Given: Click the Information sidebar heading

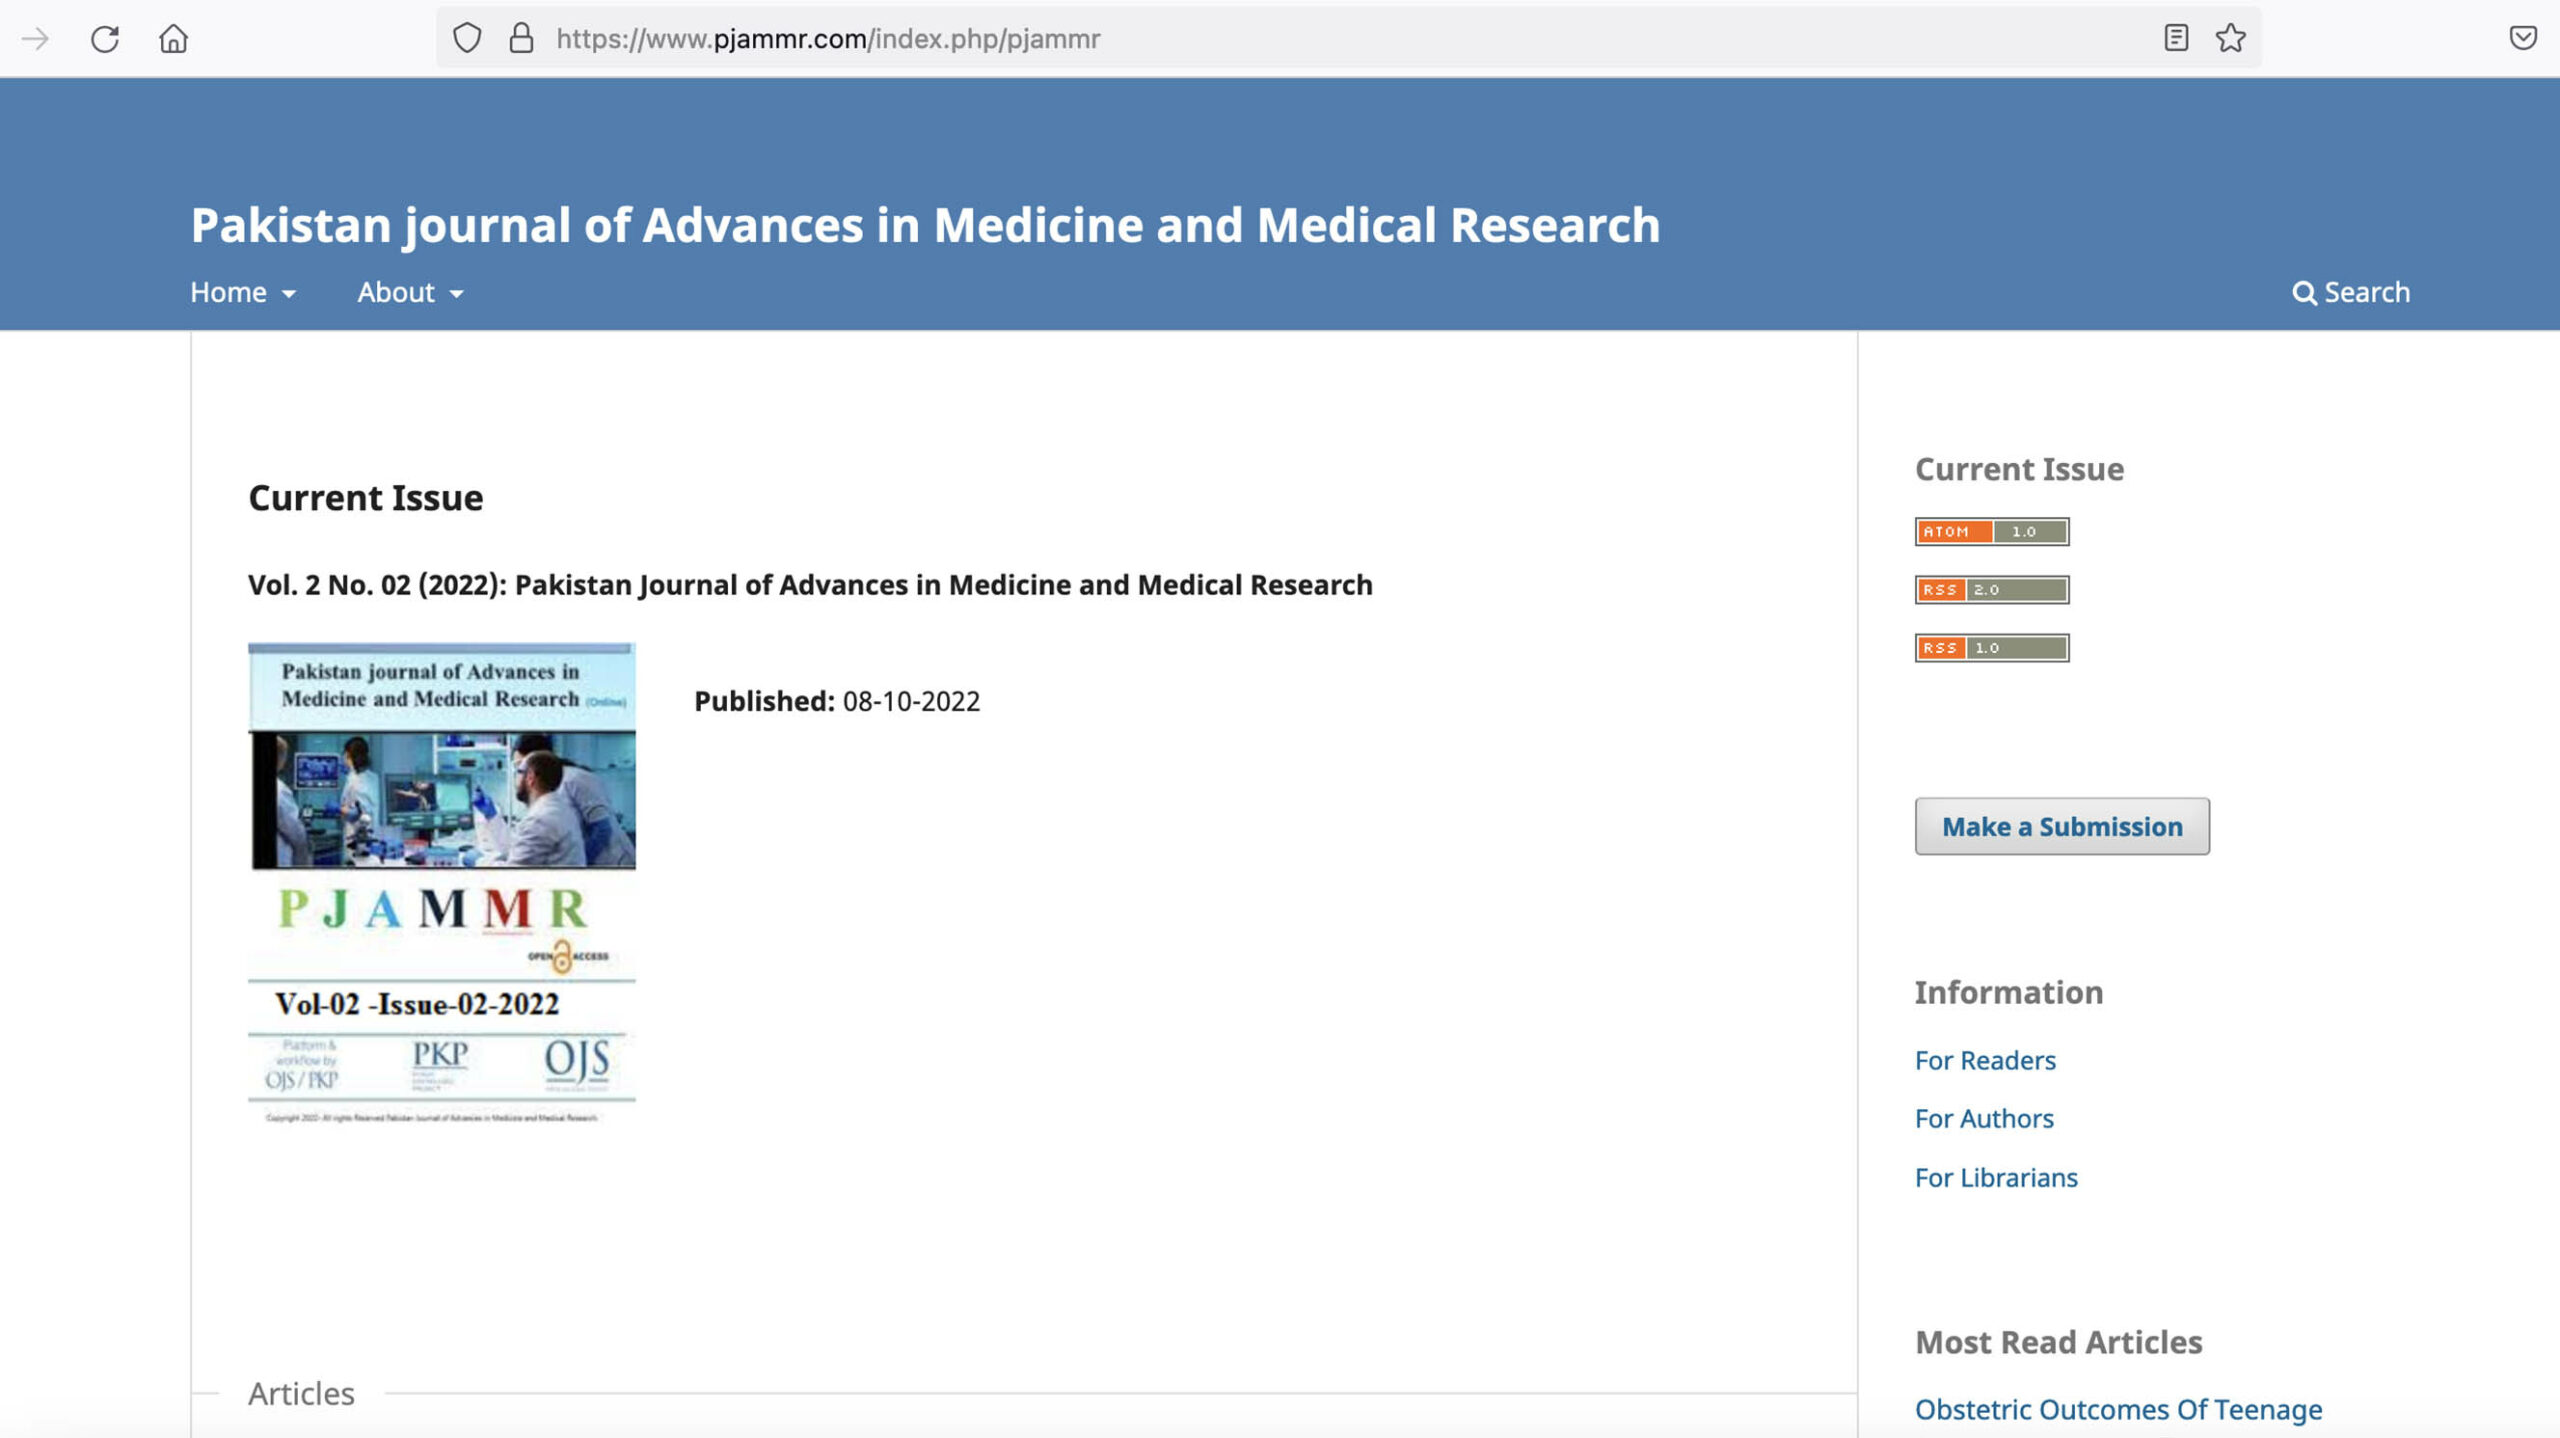Looking at the screenshot, I should coord(2009,992).
